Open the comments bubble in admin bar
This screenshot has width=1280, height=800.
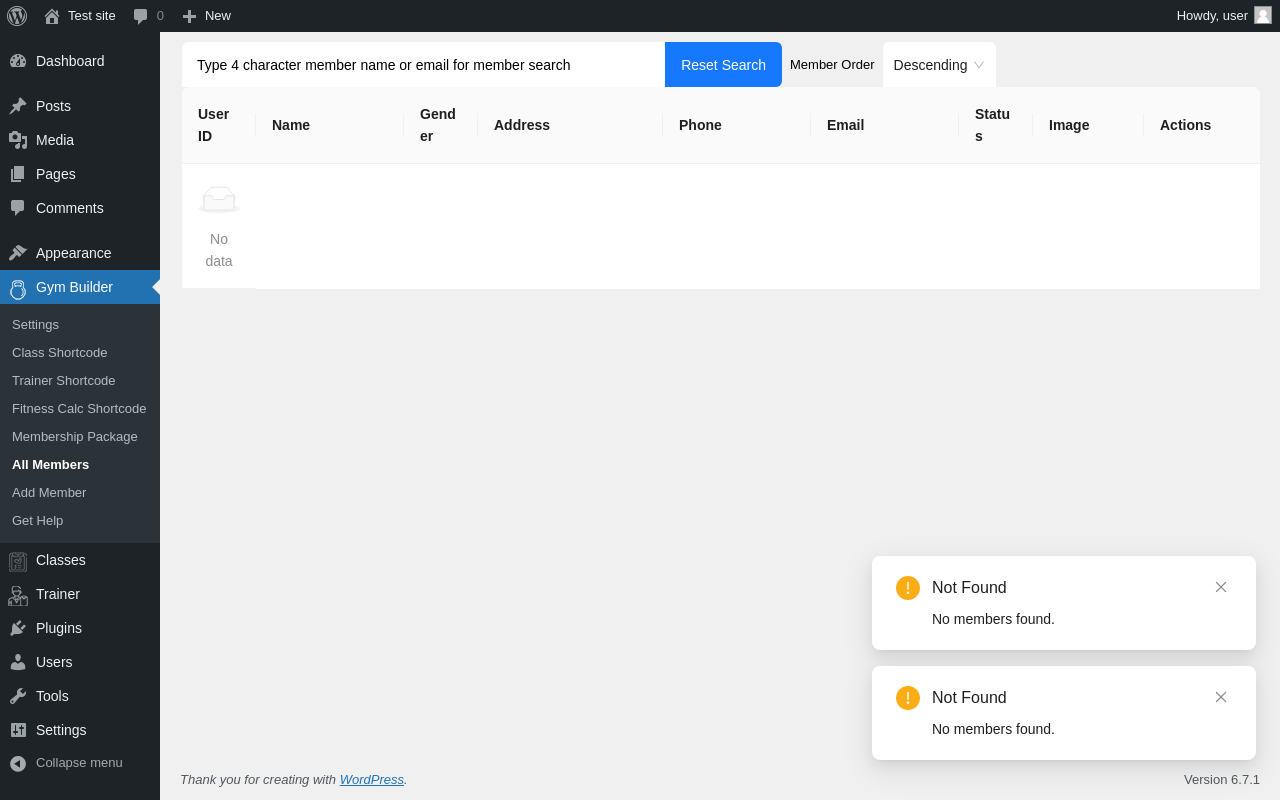click(141, 16)
